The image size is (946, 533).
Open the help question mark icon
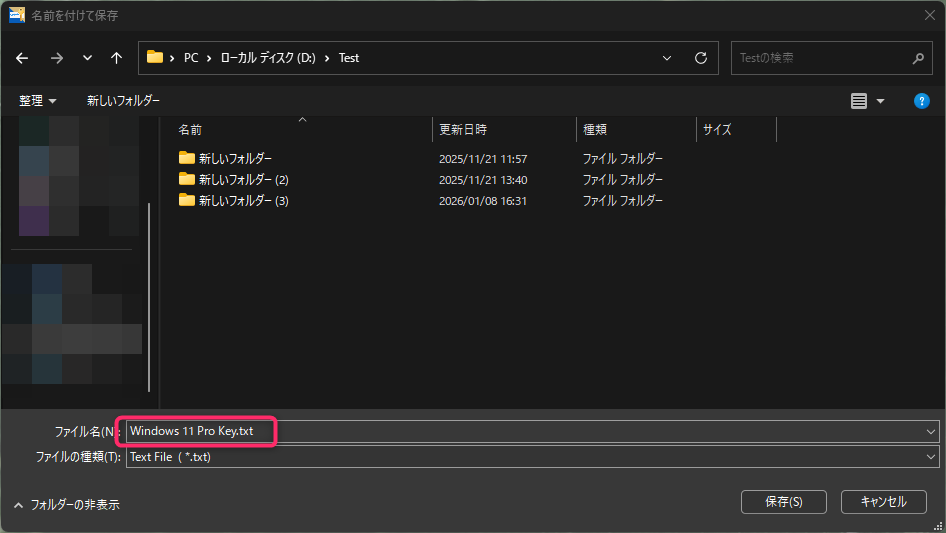coord(922,101)
